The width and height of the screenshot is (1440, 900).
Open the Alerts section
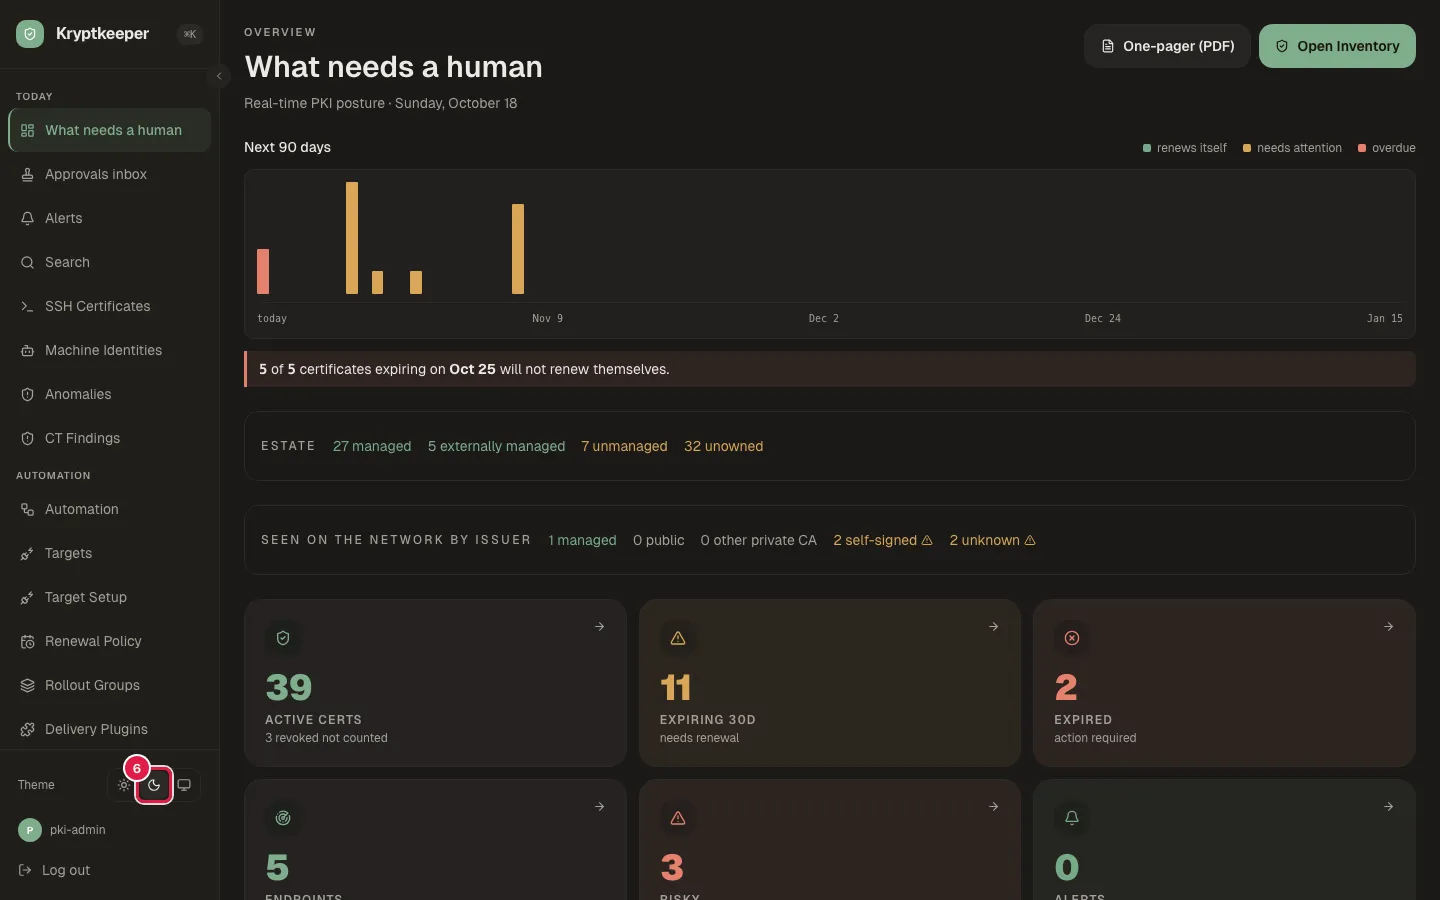[110, 218]
